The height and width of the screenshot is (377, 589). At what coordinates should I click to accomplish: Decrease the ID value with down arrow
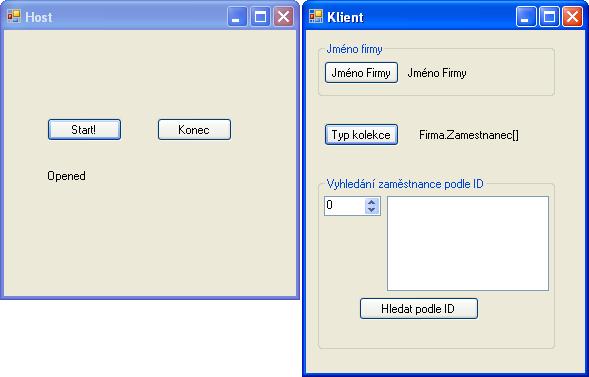tap(372, 210)
